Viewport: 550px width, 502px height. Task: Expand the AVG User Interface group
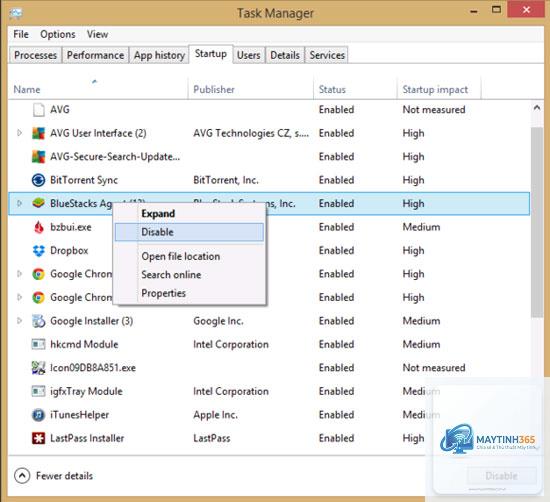[x=20, y=133]
